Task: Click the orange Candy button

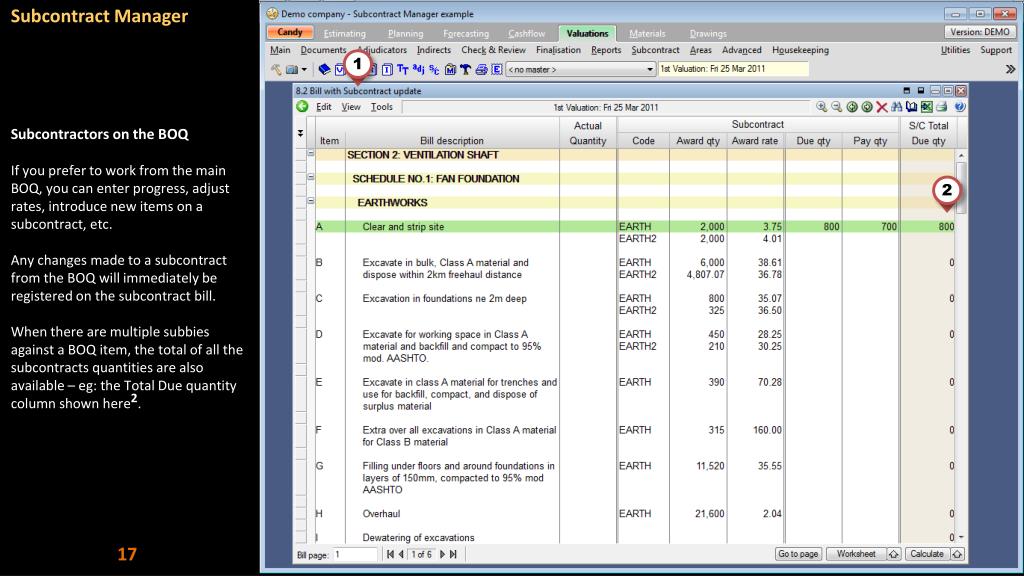Action: pos(289,33)
